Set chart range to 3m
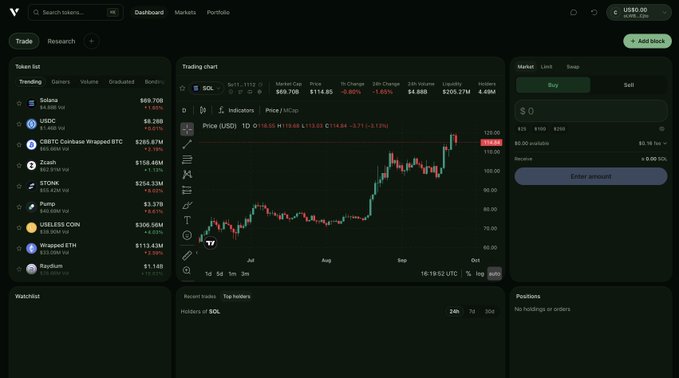This screenshot has height=378, width=679. (x=245, y=274)
